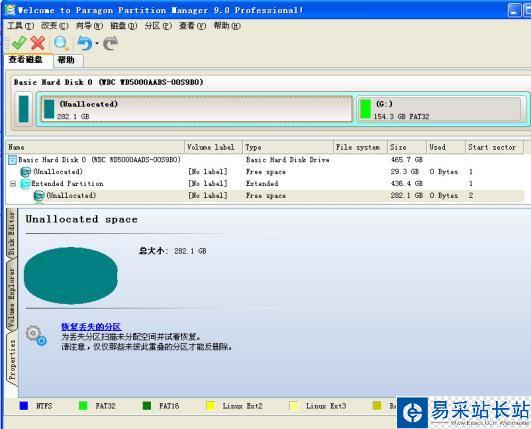This screenshot has height=429, width=531.
Task: Minimize the Partition Manager window
Action: click(x=514, y=10)
